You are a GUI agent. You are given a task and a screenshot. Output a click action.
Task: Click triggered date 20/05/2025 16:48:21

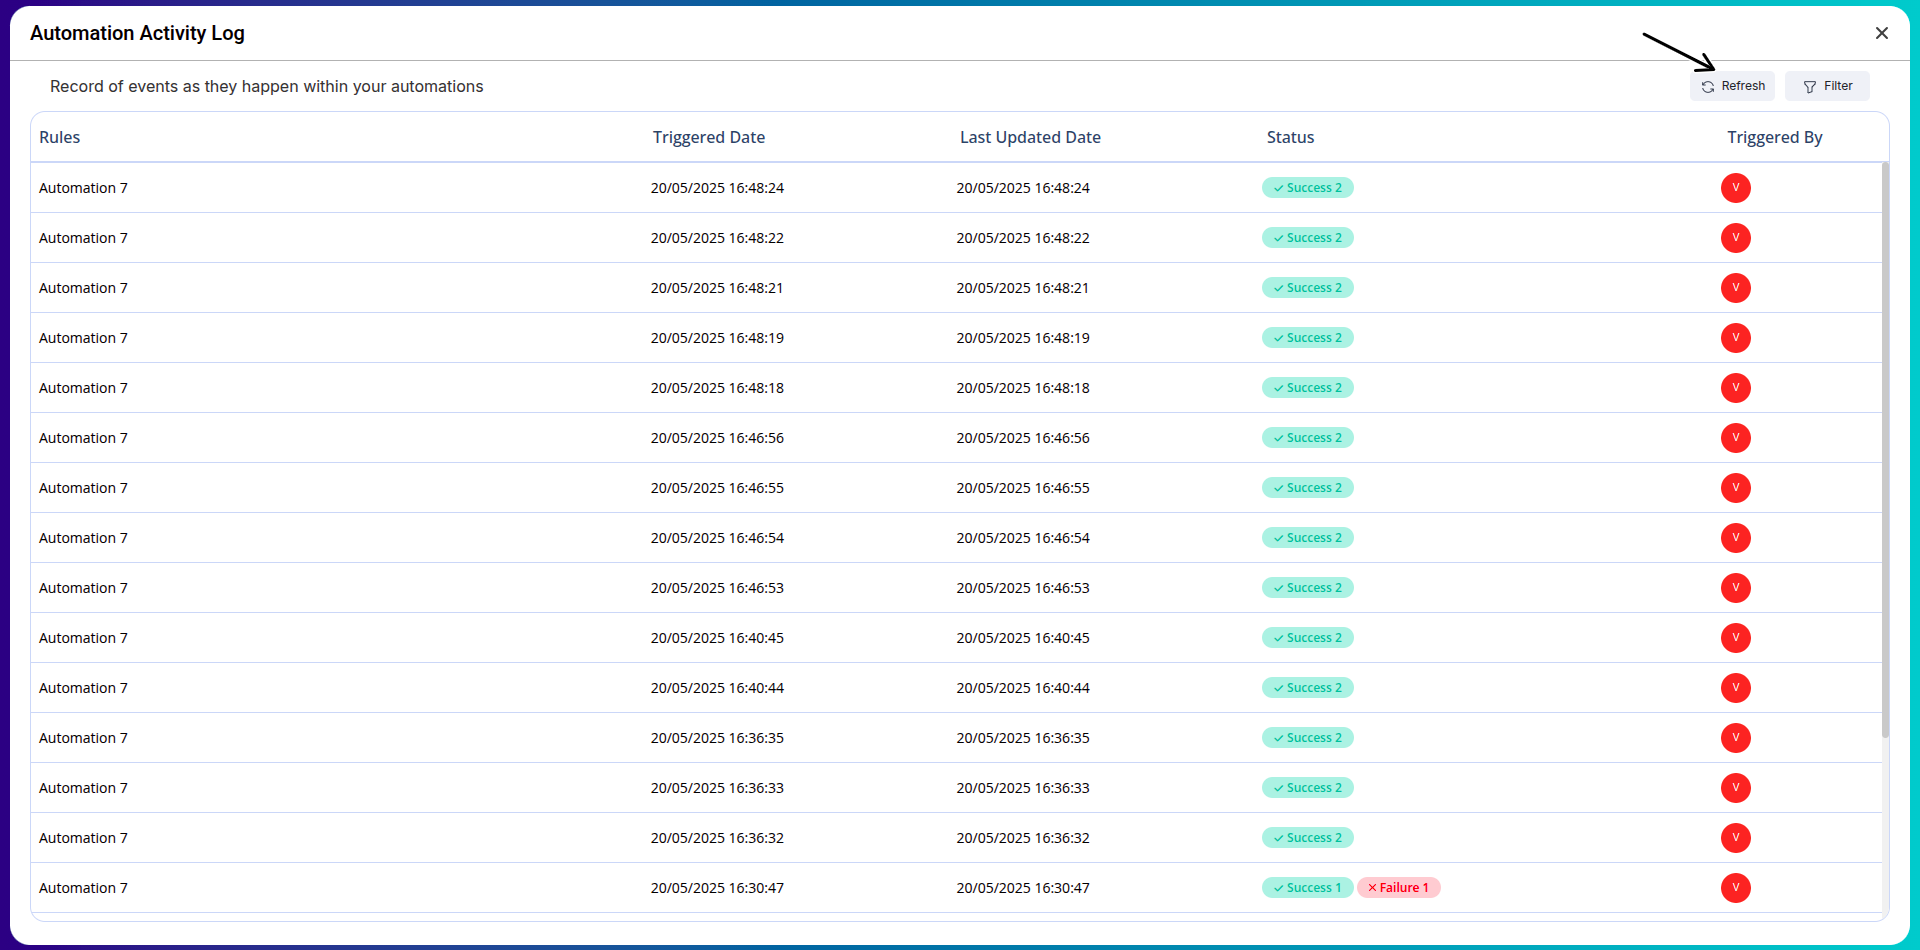click(x=717, y=288)
